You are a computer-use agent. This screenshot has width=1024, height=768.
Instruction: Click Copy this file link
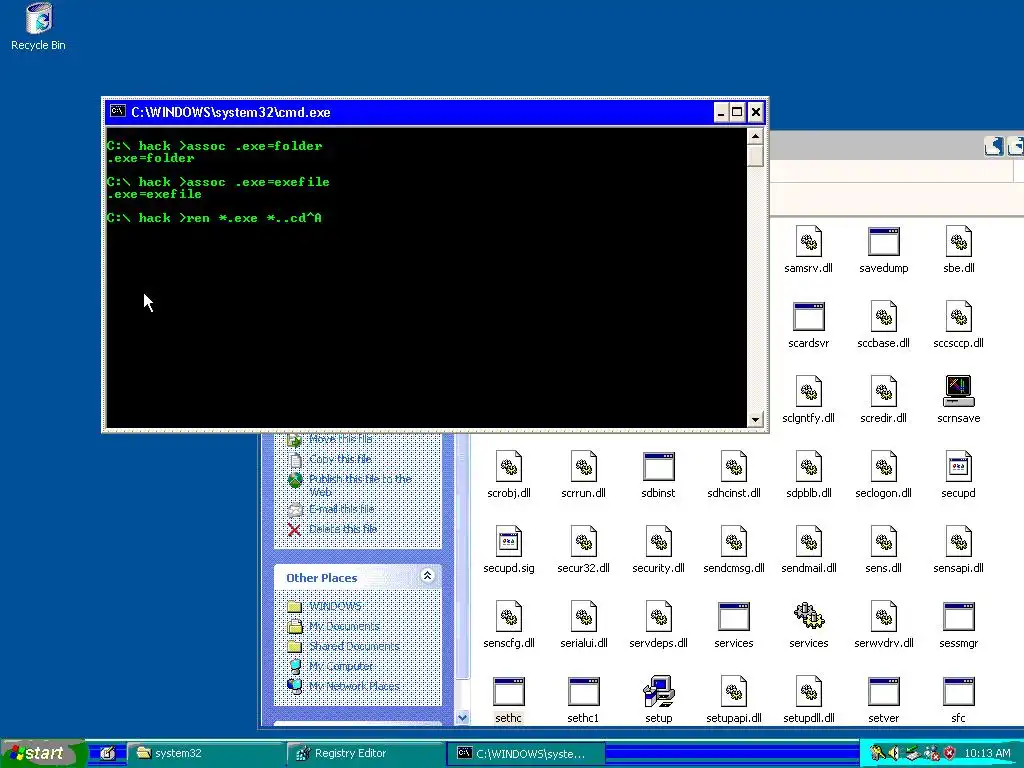(x=340, y=458)
